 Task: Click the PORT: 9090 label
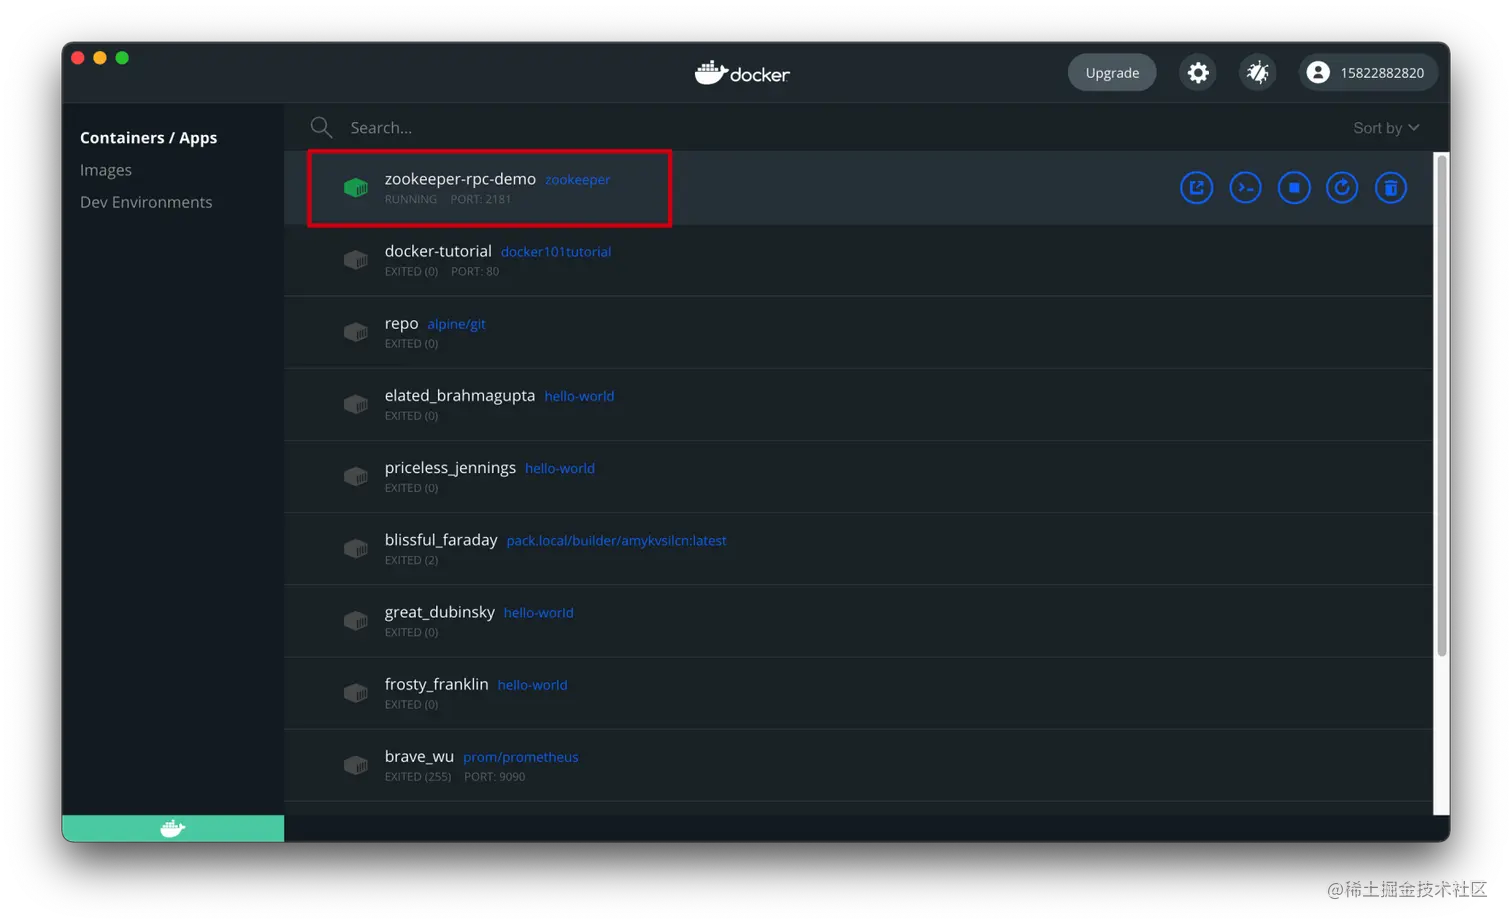click(494, 777)
